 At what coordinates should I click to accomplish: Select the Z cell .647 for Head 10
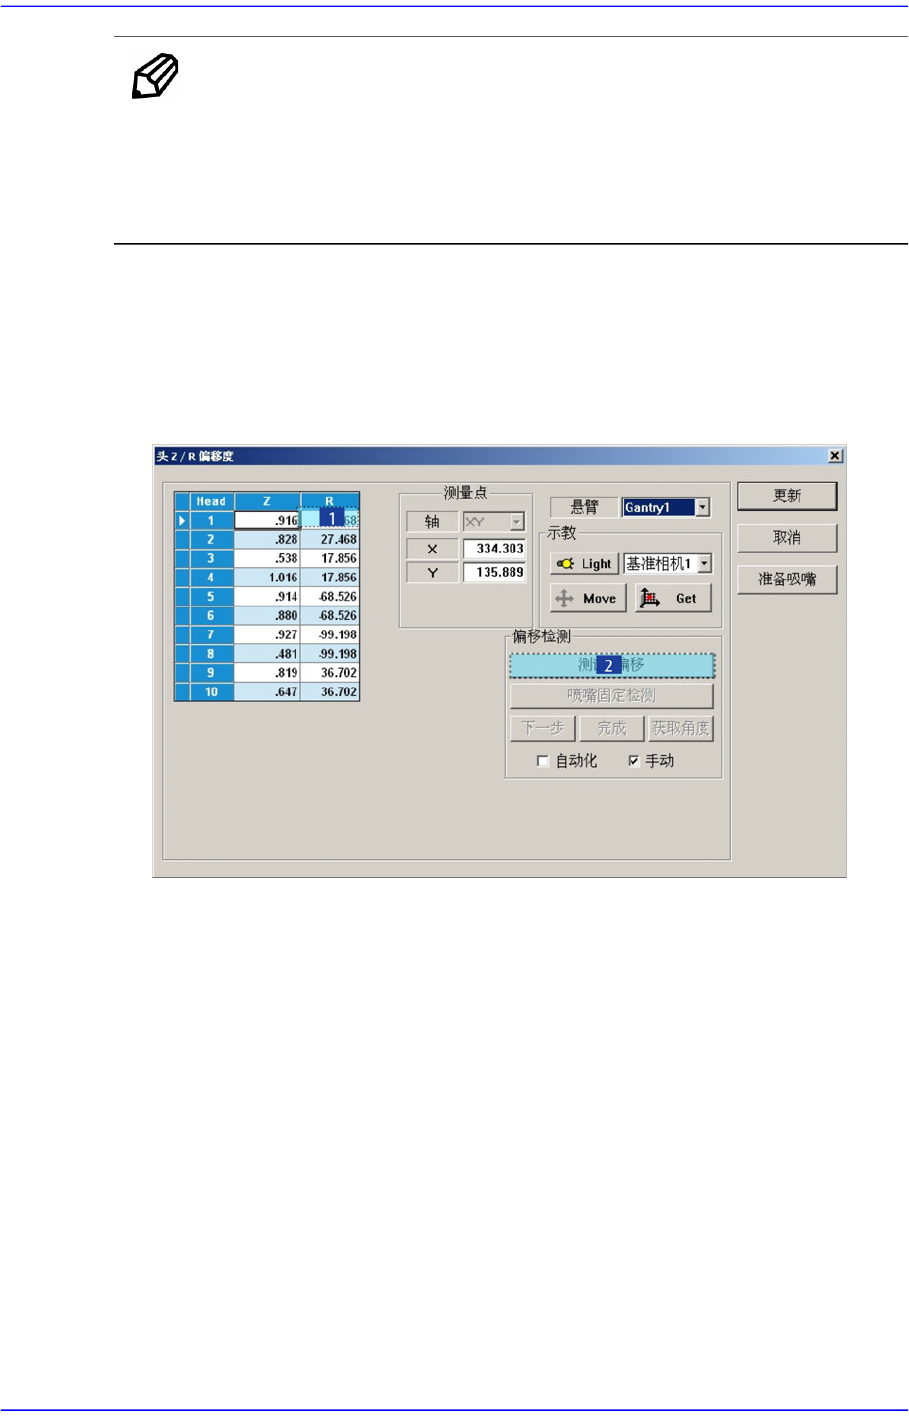tap(267, 692)
